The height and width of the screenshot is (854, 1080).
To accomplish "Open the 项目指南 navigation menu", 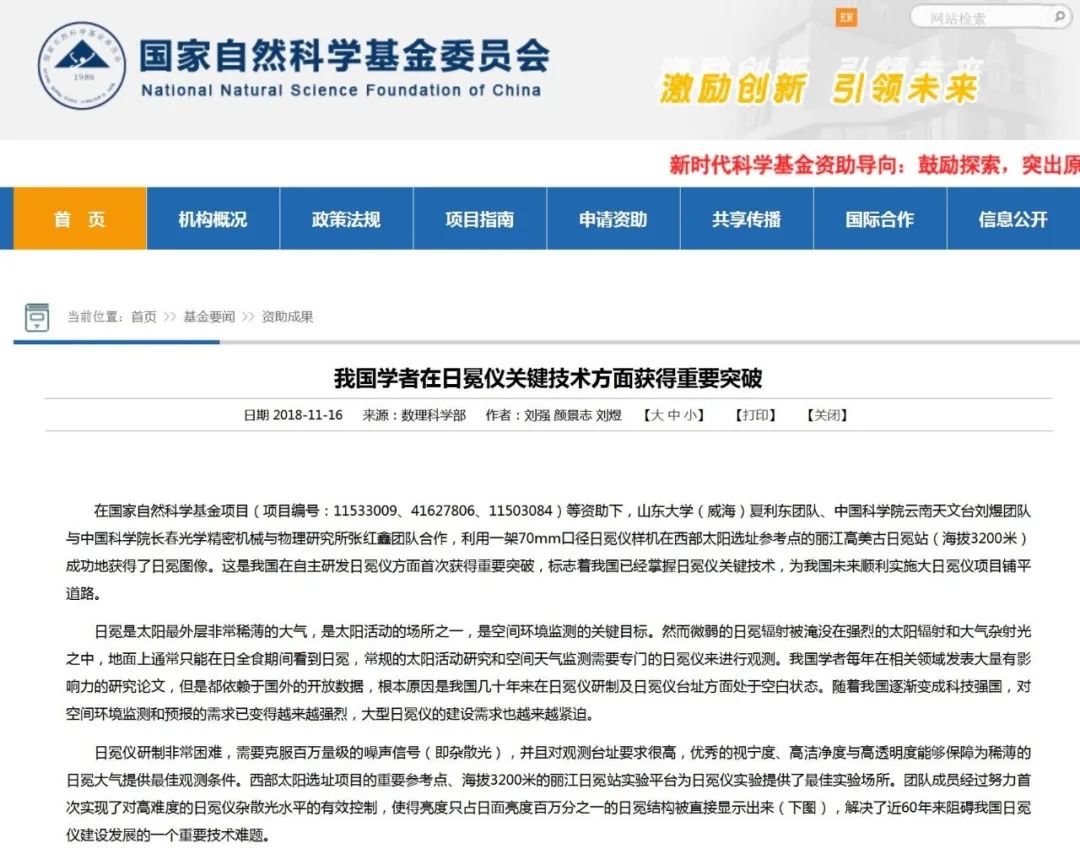I will point(479,218).
